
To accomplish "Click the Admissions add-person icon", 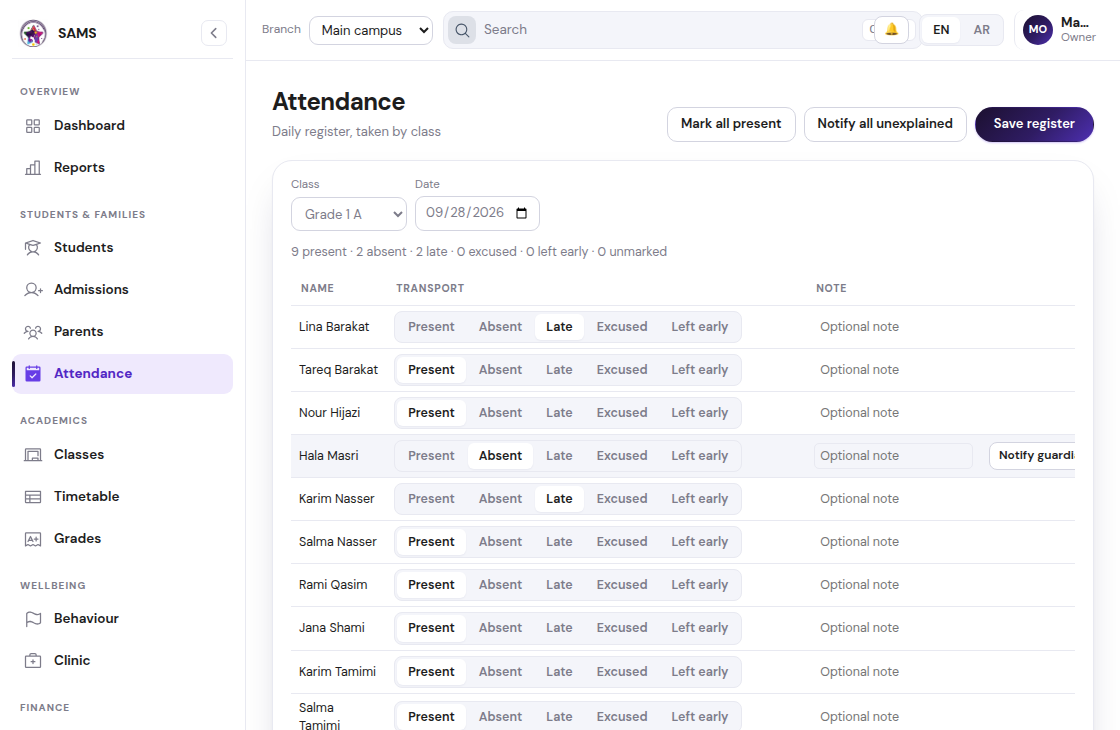I will click(33, 289).
